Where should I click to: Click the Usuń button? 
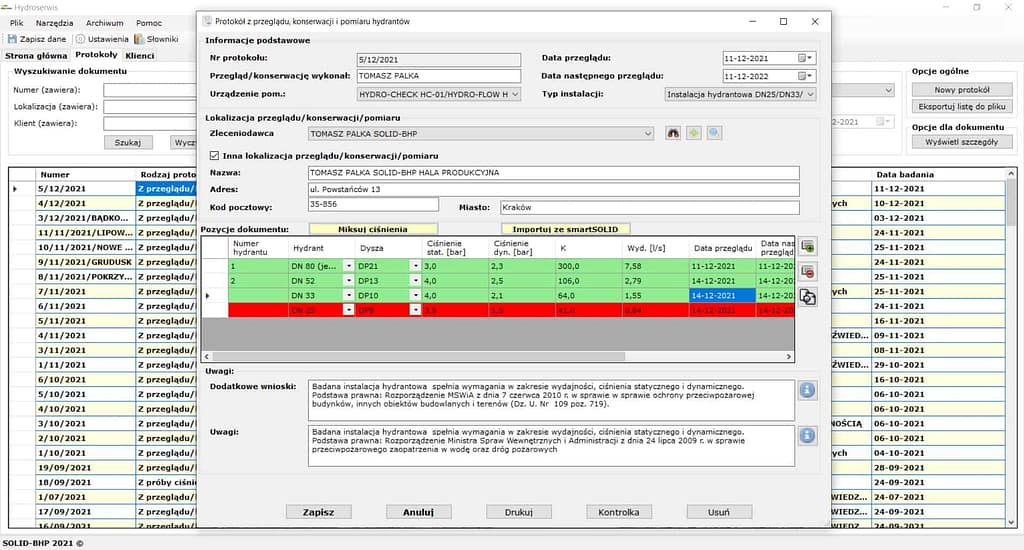(719, 512)
